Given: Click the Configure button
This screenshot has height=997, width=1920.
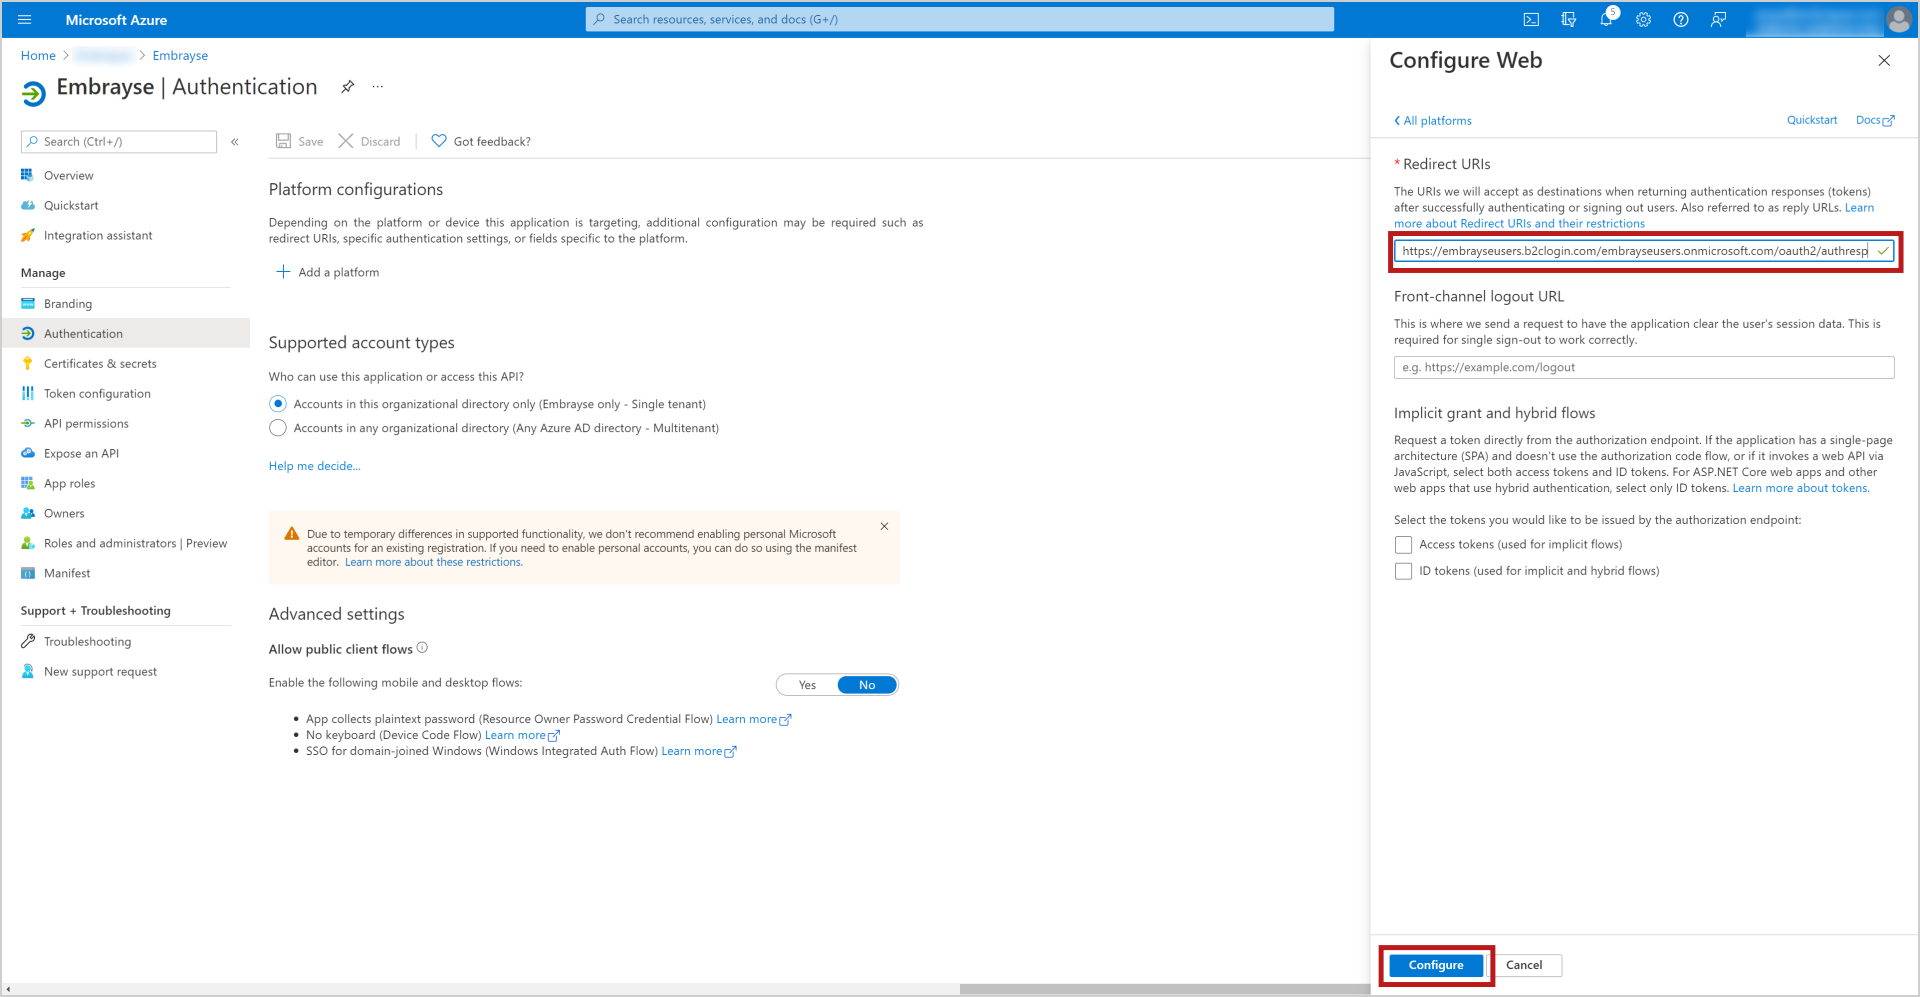Looking at the screenshot, I should click(1436, 965).
